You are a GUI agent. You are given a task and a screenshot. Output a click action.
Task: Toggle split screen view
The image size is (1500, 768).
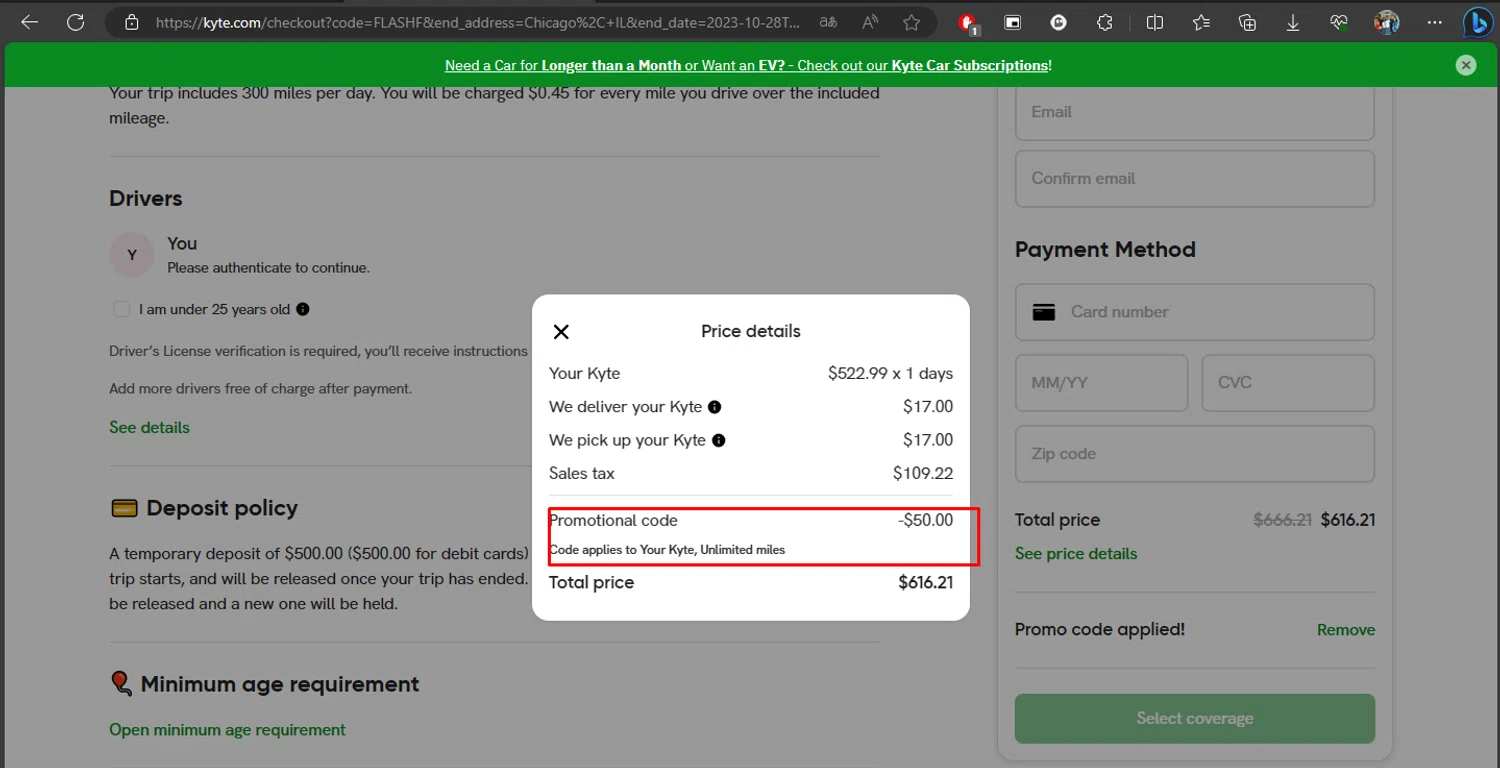pyautogui.click(x=1155, y=22)
